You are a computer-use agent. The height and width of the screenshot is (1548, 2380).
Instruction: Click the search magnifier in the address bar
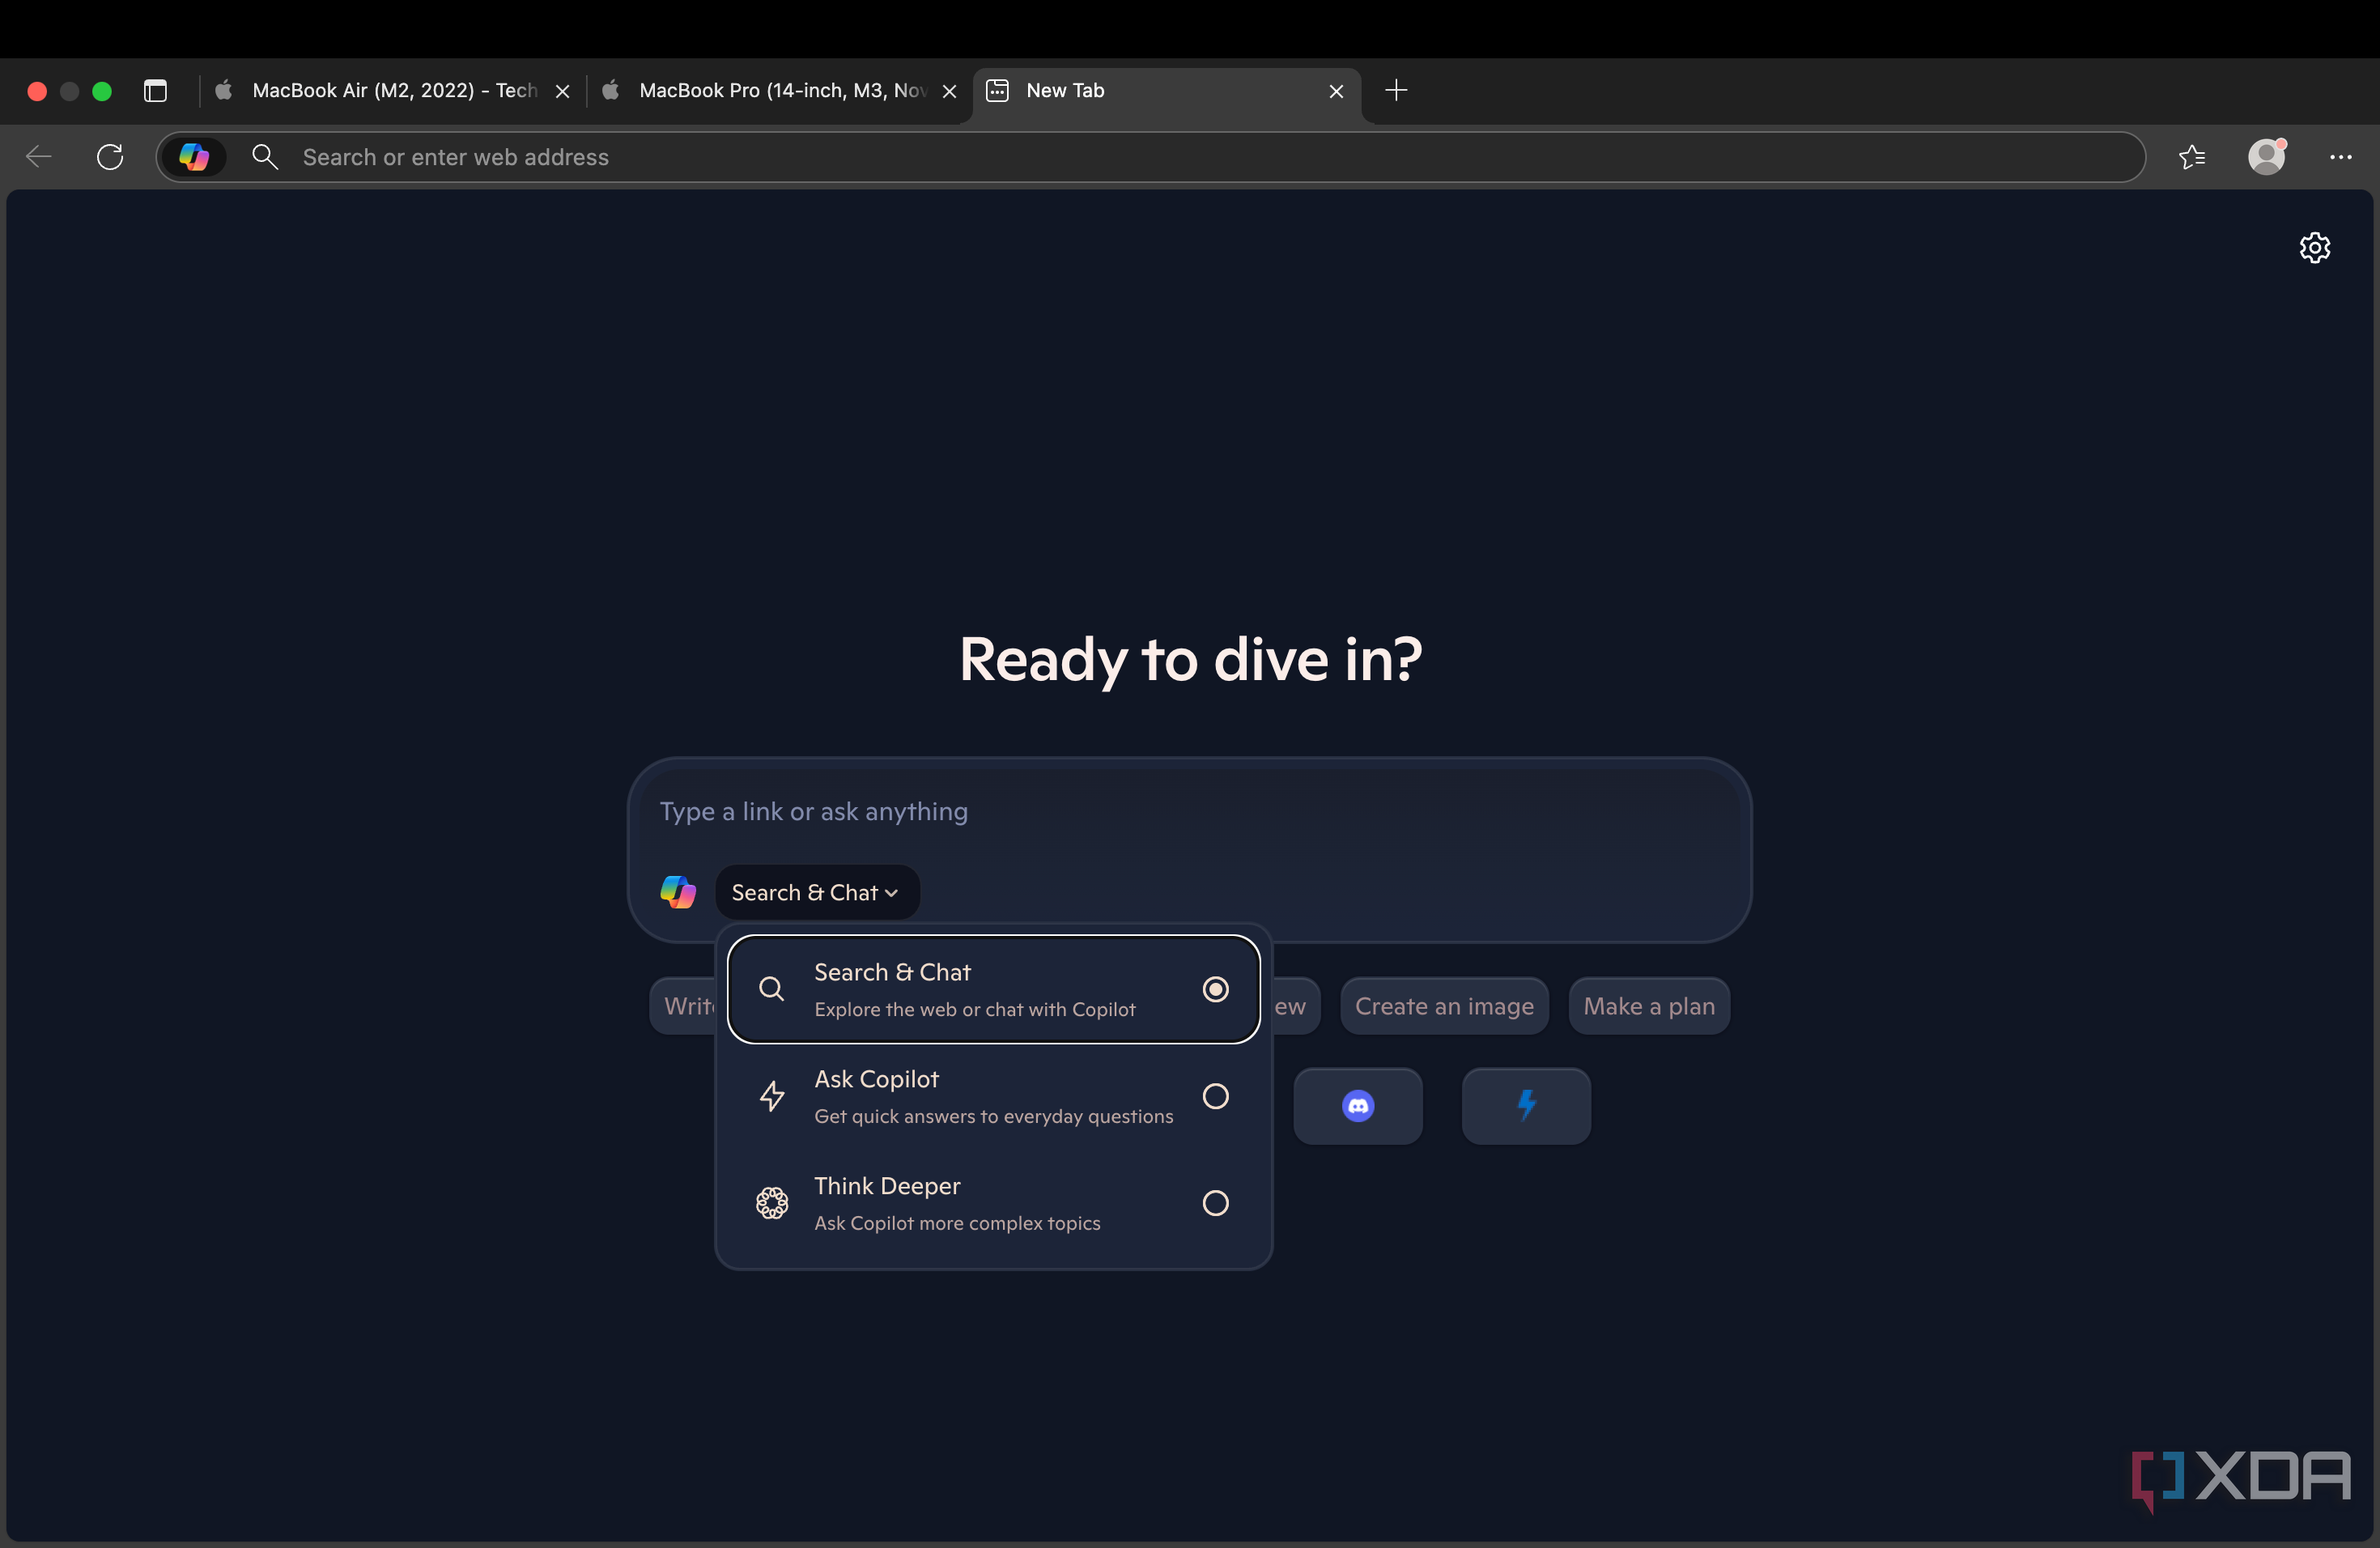pos(265,157)
